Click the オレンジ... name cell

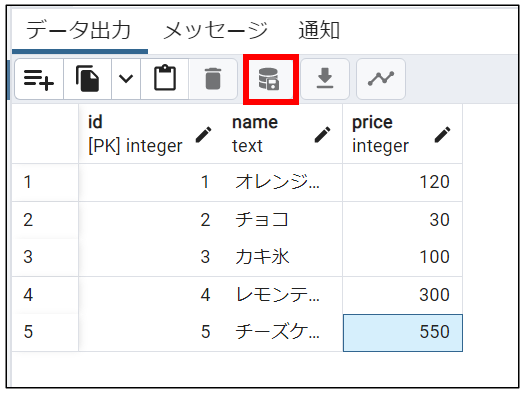[x=282, y=182]
